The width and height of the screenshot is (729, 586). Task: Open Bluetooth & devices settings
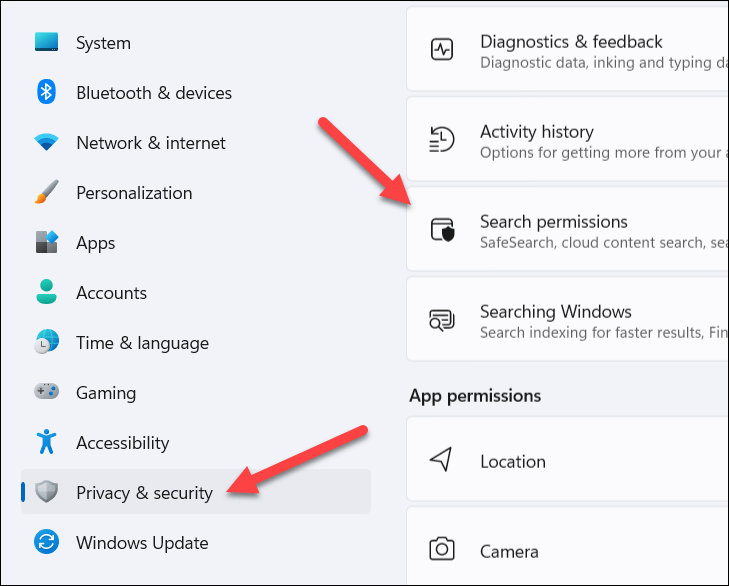154,93
